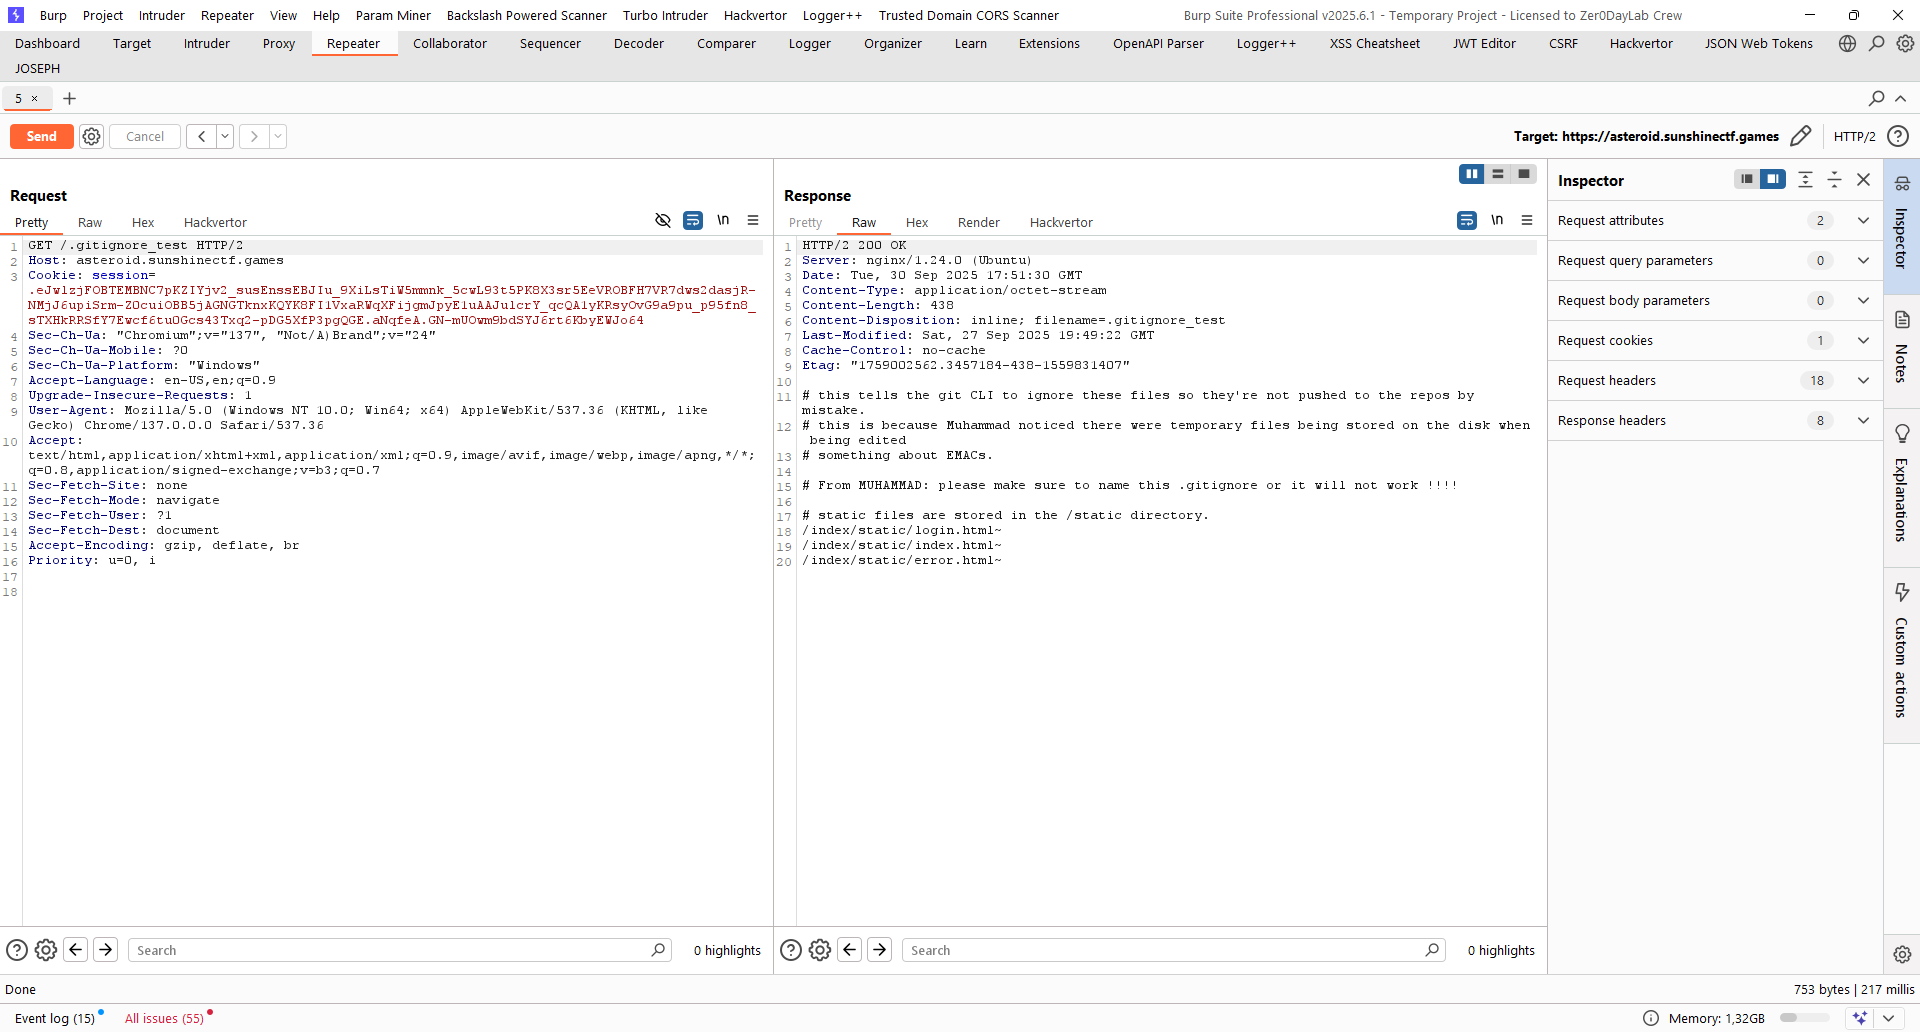
Task: Select Inspector panel right layout option
Action: pos(1773,179)
